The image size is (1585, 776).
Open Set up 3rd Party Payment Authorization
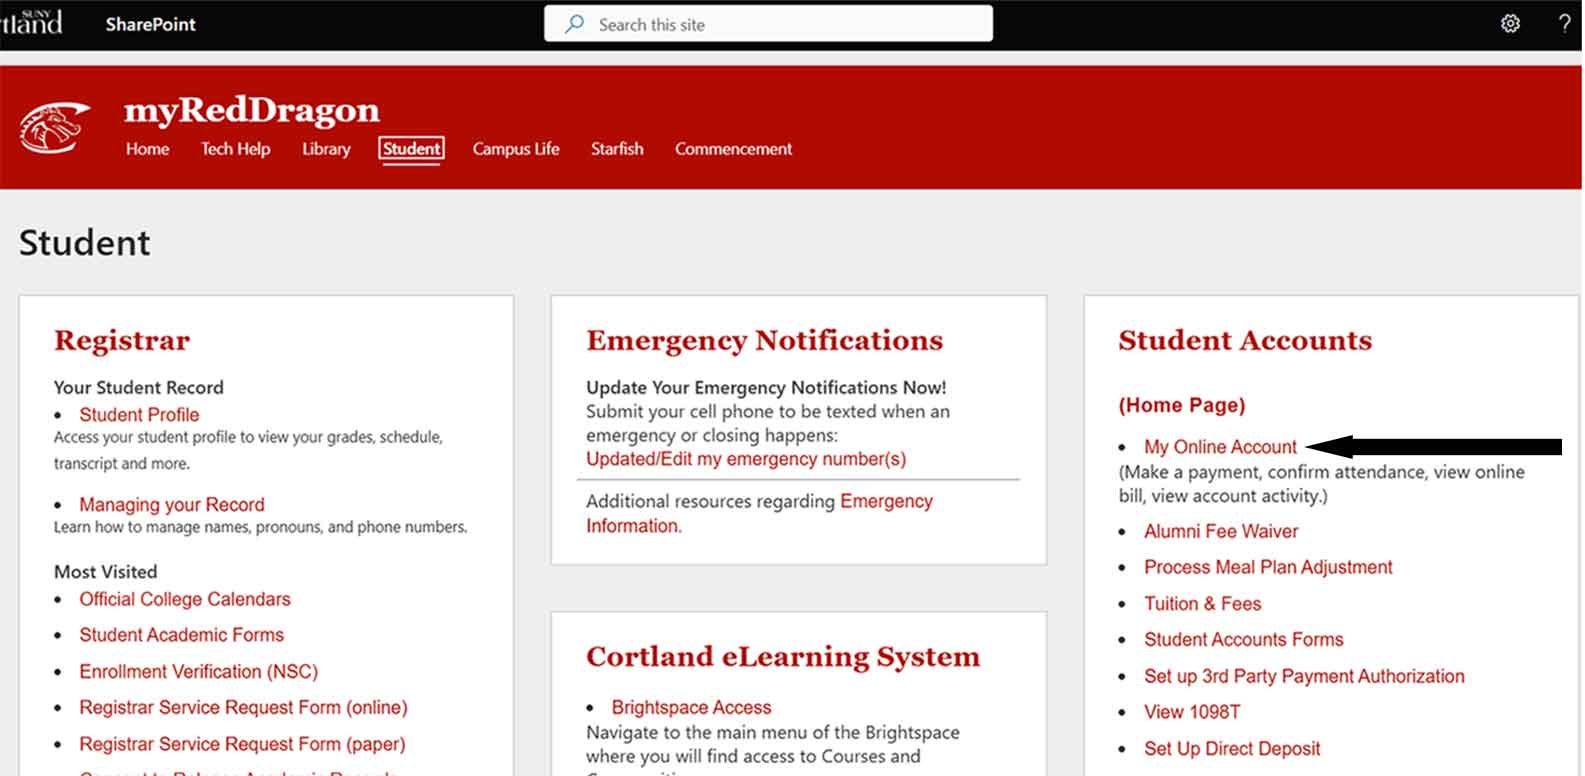click(x=1304, y=676)
